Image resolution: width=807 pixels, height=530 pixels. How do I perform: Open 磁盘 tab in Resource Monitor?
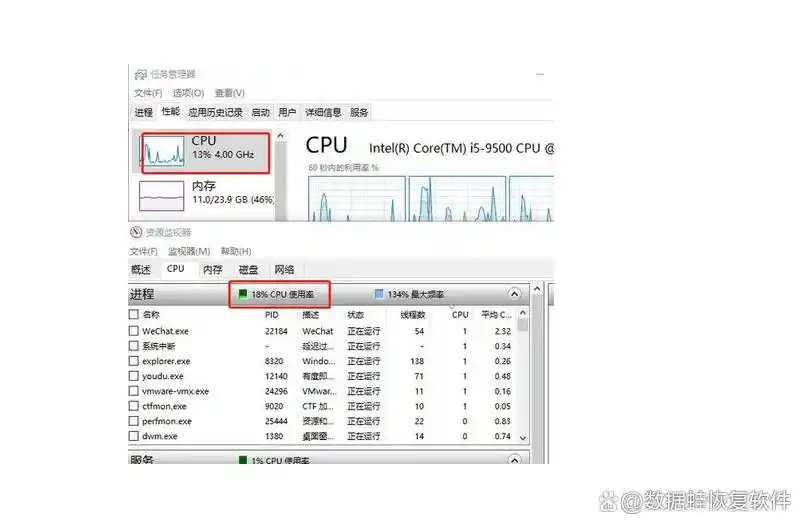(x=249, y=270)
